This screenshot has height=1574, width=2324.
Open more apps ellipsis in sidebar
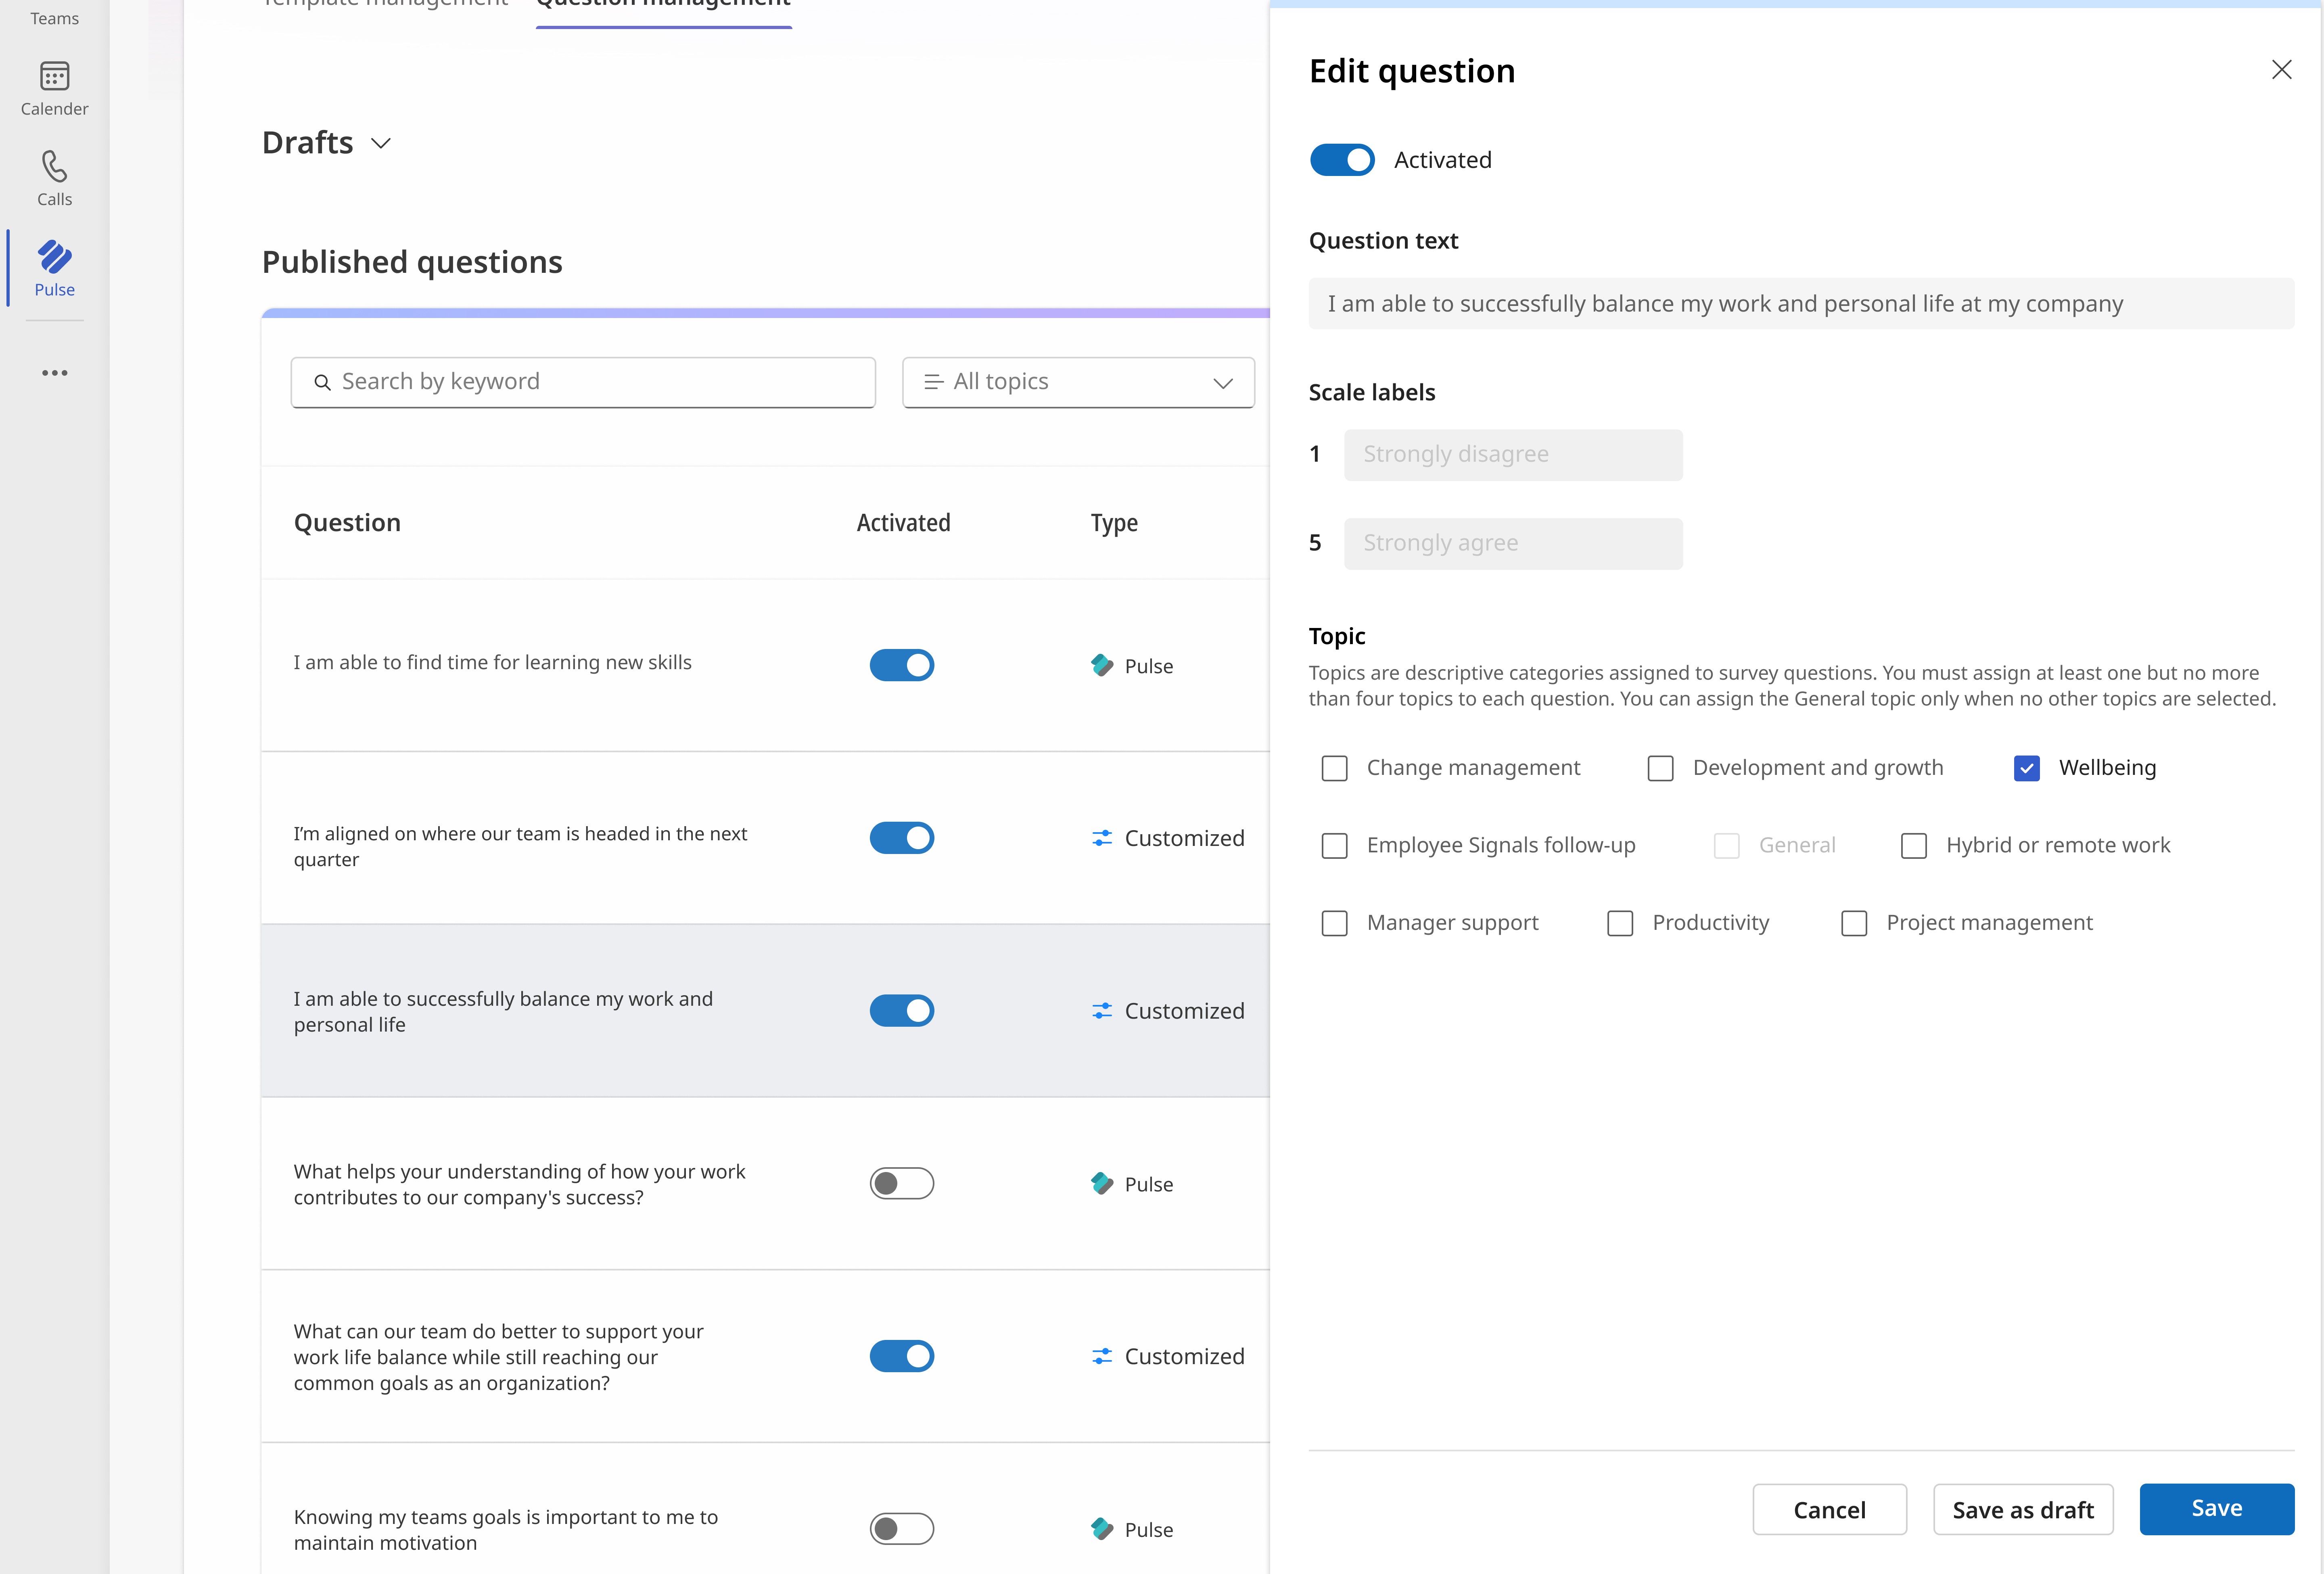point(54,373)
